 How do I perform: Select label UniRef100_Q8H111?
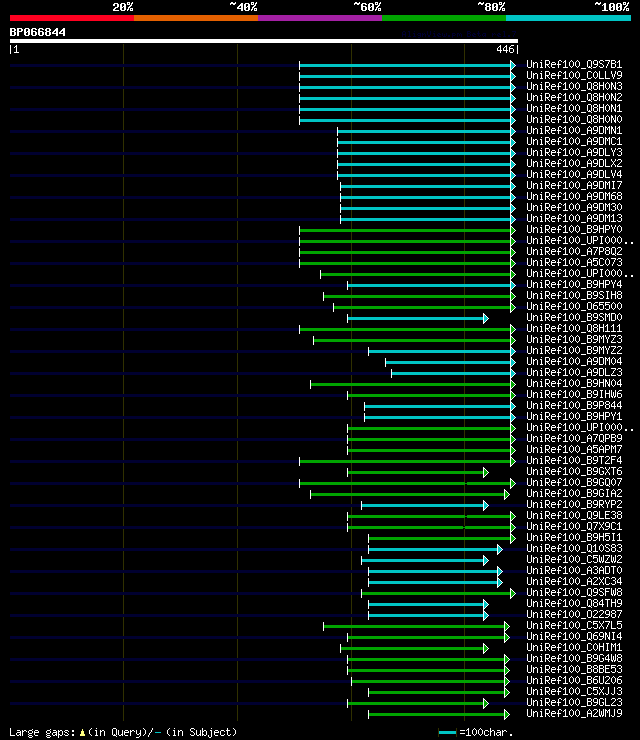pyautogui.click(x=574, y=328)
